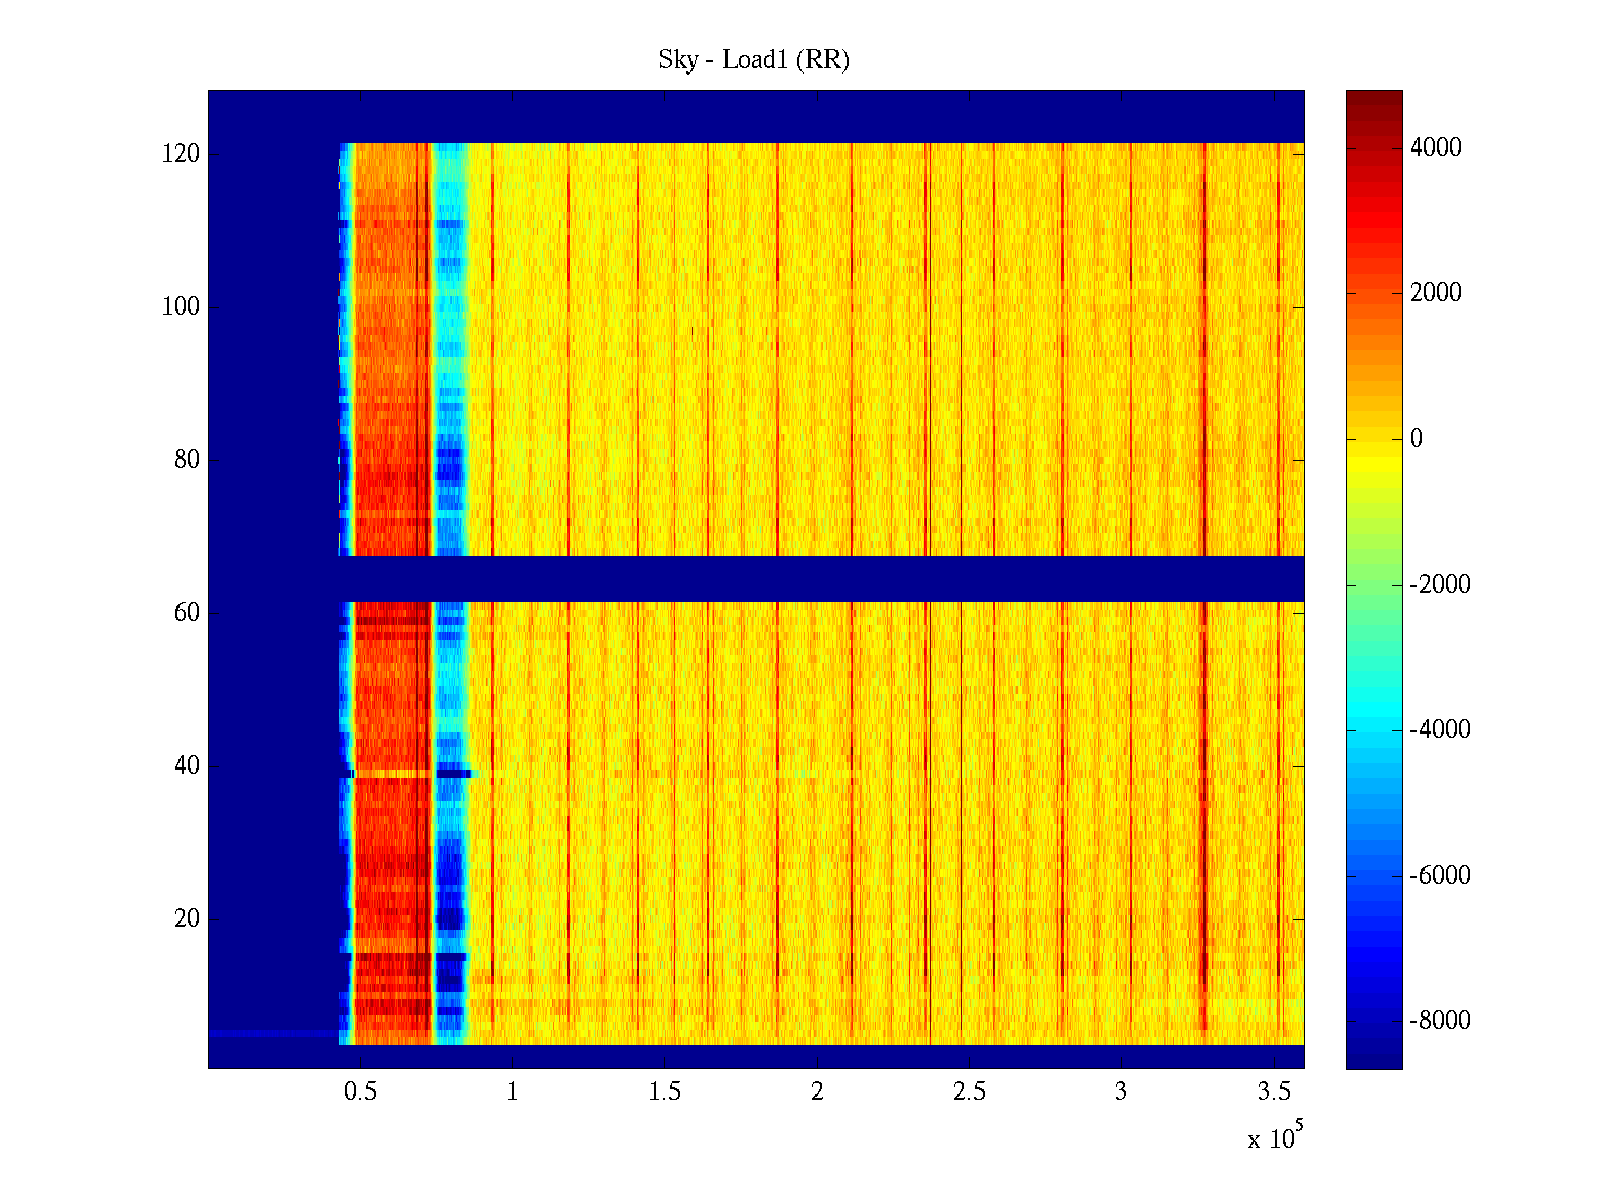Click the "x 10^5" axis exponent label
1600x1200 pixels.
pos(1275,1138)
